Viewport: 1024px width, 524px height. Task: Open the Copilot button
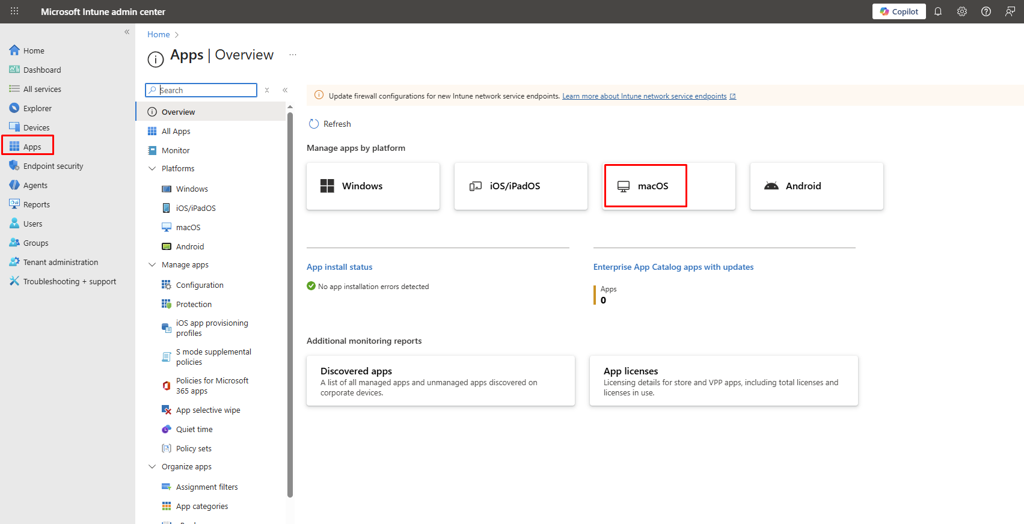(898, 12)
